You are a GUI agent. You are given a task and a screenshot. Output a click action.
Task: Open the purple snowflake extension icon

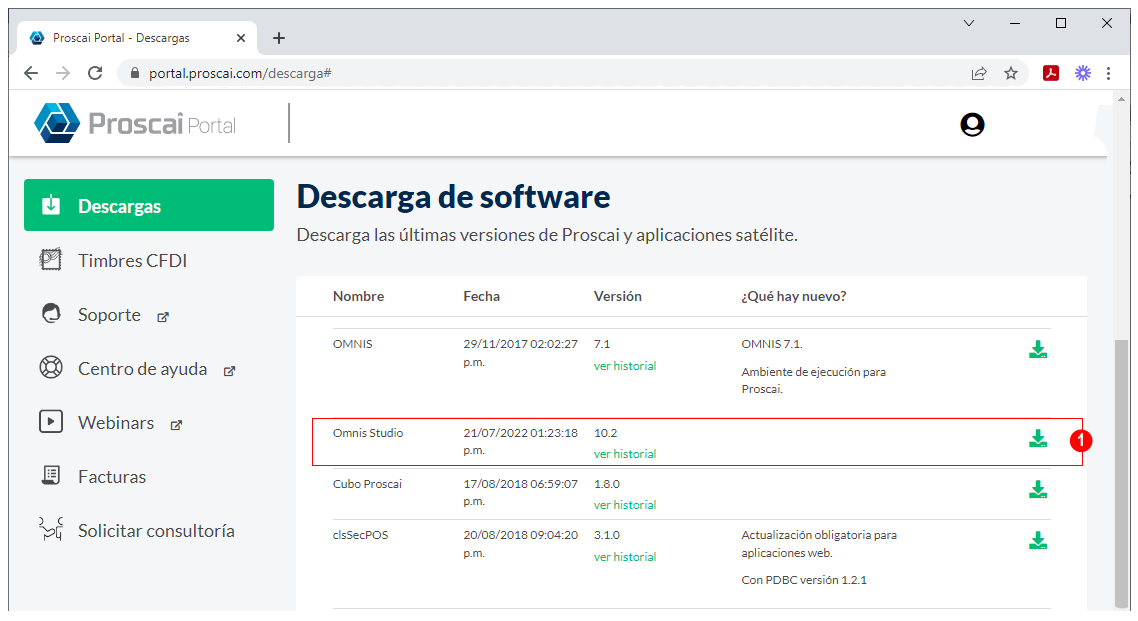tap(1083, 73)
